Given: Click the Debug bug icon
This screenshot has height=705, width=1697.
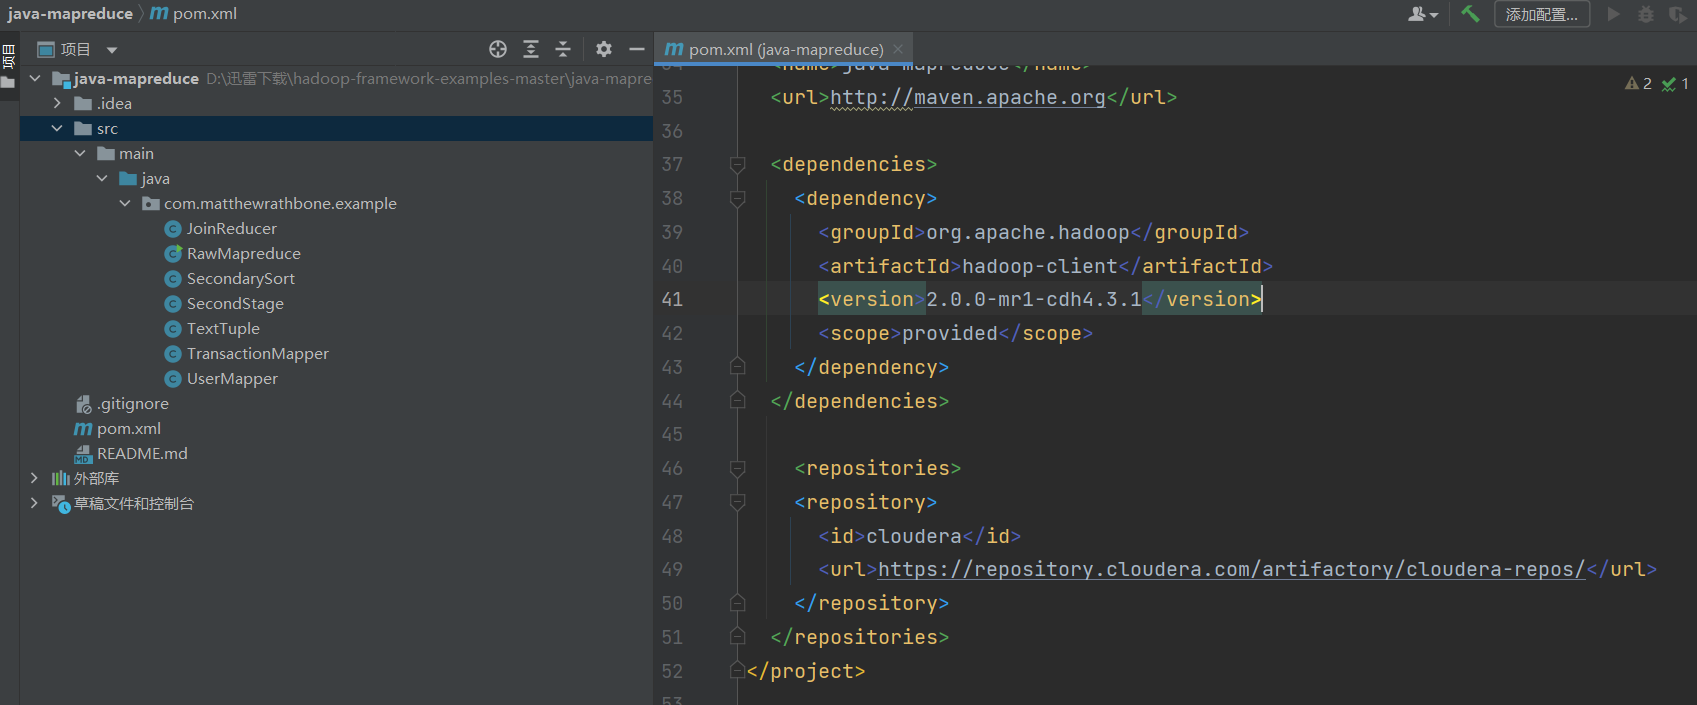Looking at the screenshot, I should coord(1645,14).
